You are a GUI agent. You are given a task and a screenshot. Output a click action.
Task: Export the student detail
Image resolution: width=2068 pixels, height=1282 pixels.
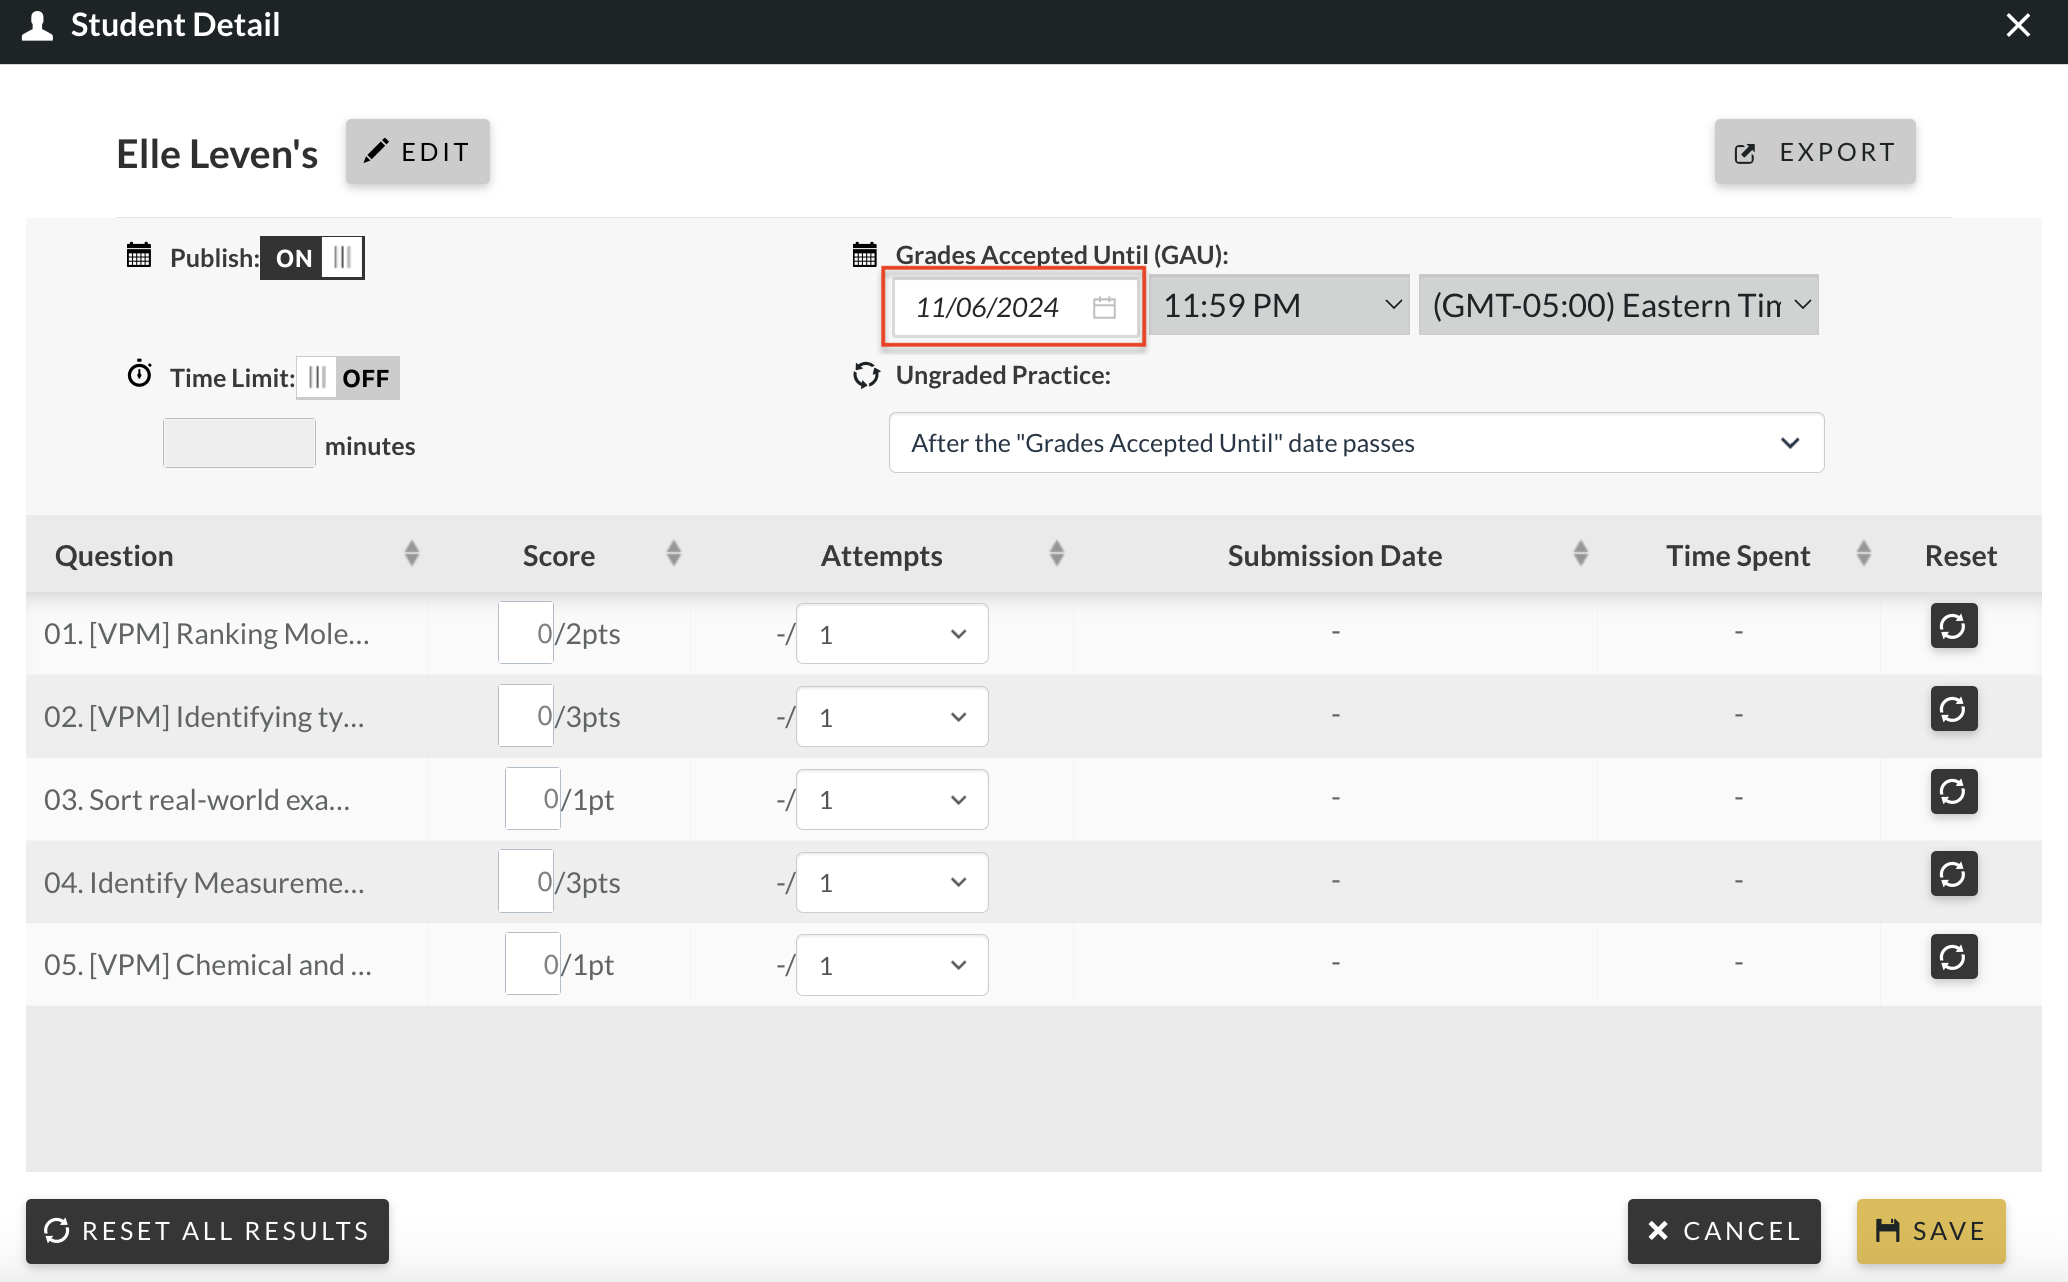(x=1815, y=152)
